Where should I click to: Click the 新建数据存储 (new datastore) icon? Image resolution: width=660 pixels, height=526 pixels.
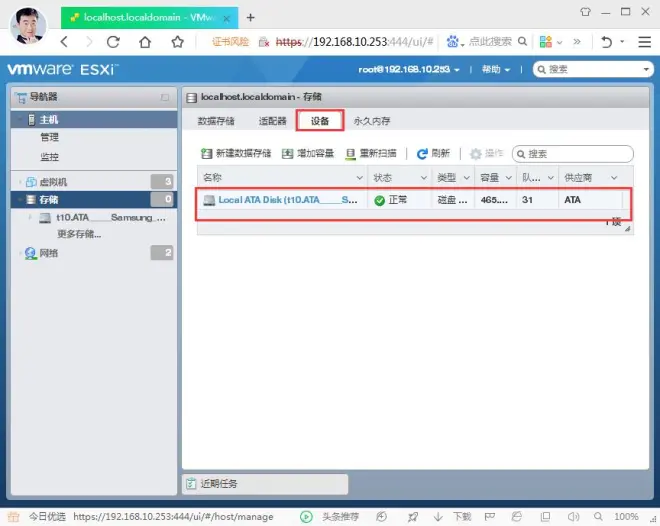pos(208,154)
